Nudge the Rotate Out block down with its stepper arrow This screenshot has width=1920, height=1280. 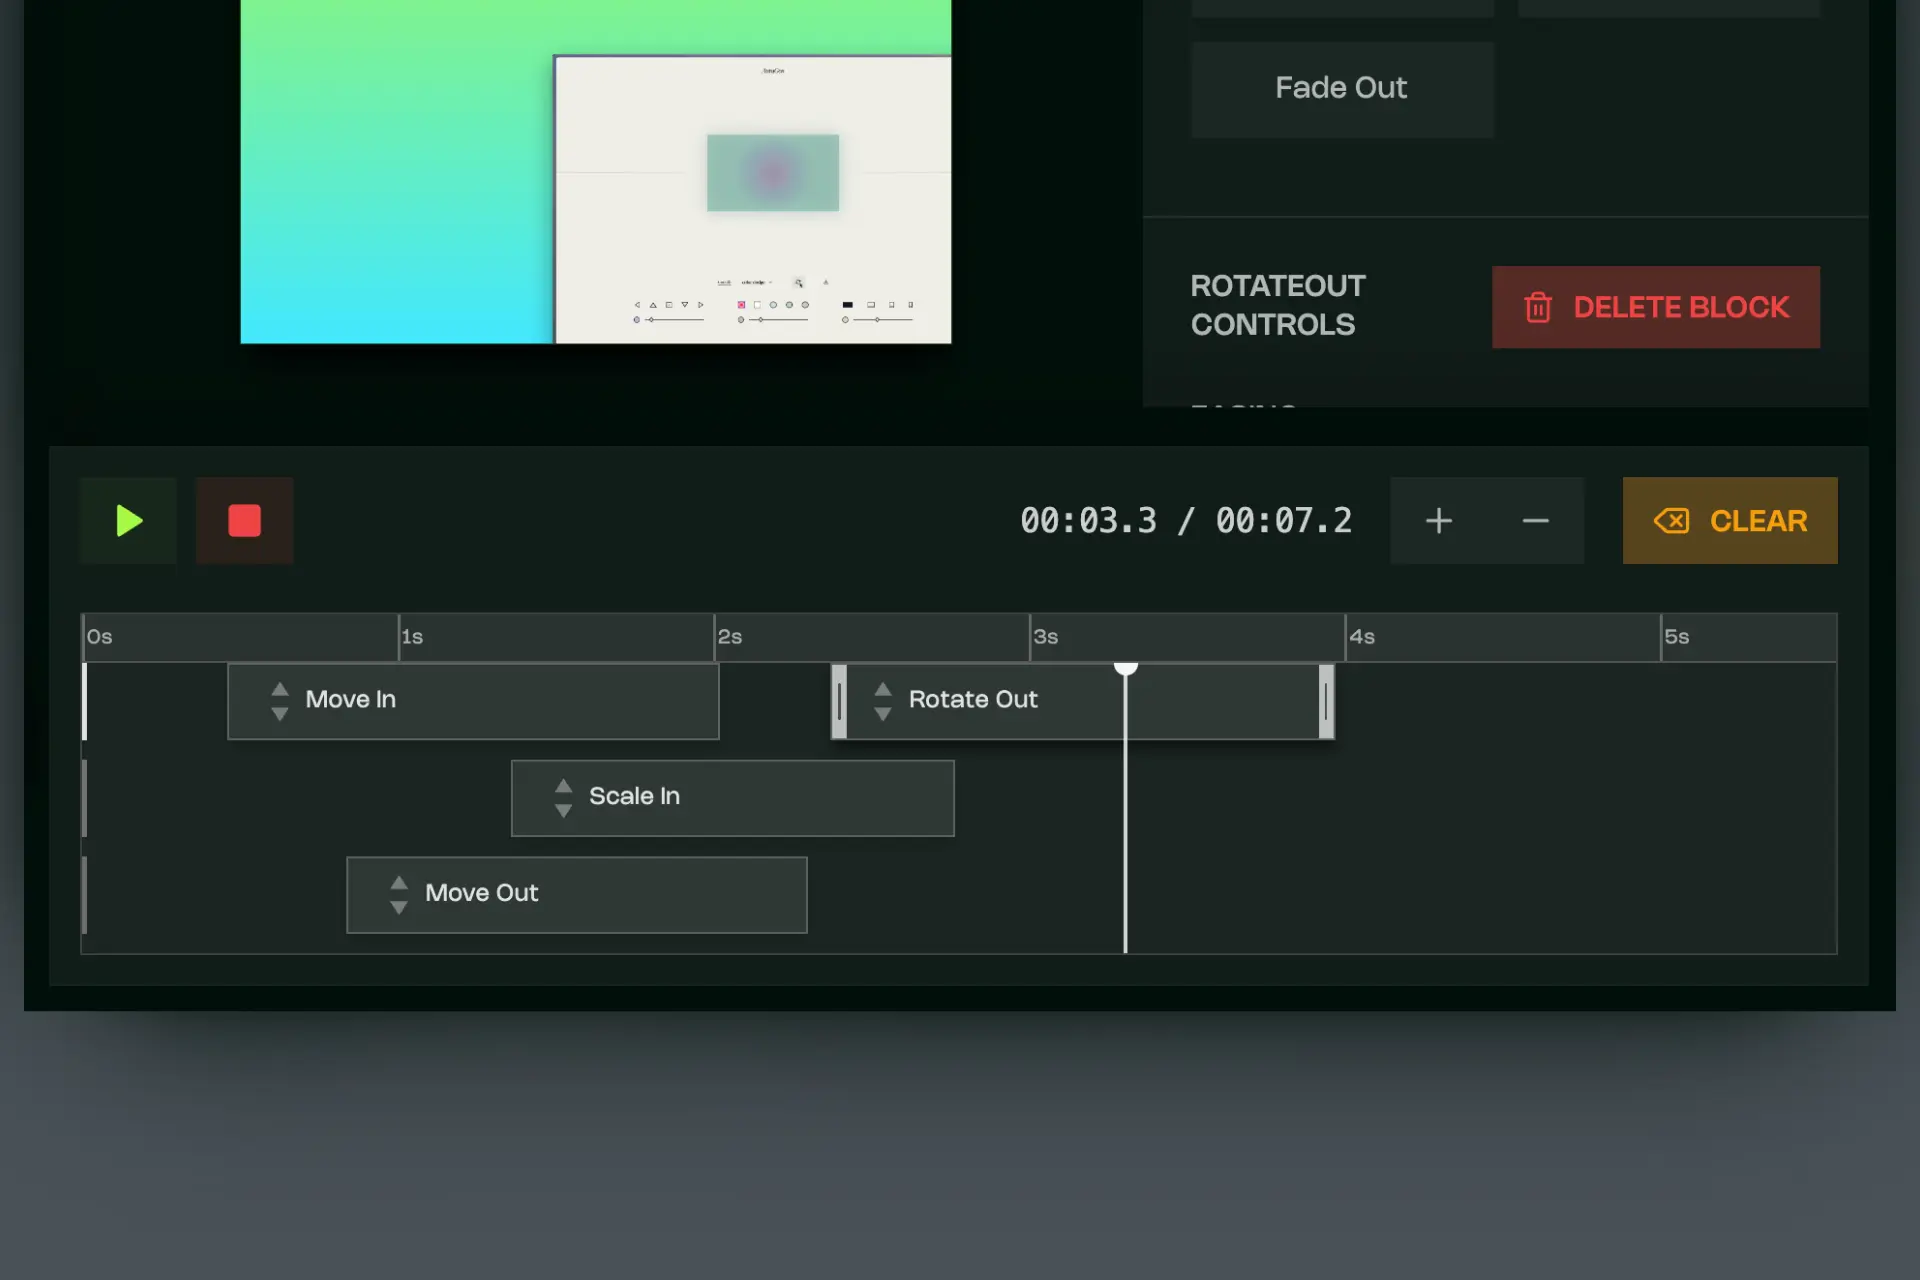pos(882,712)
